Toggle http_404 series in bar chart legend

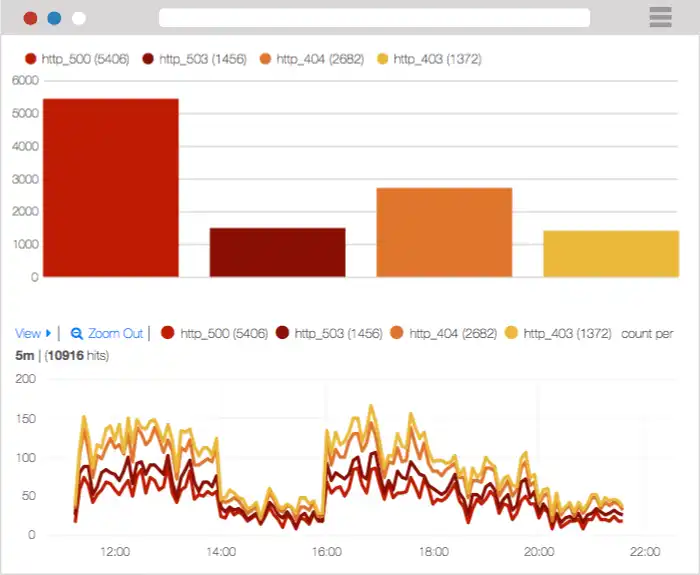(x=312, y=59)
